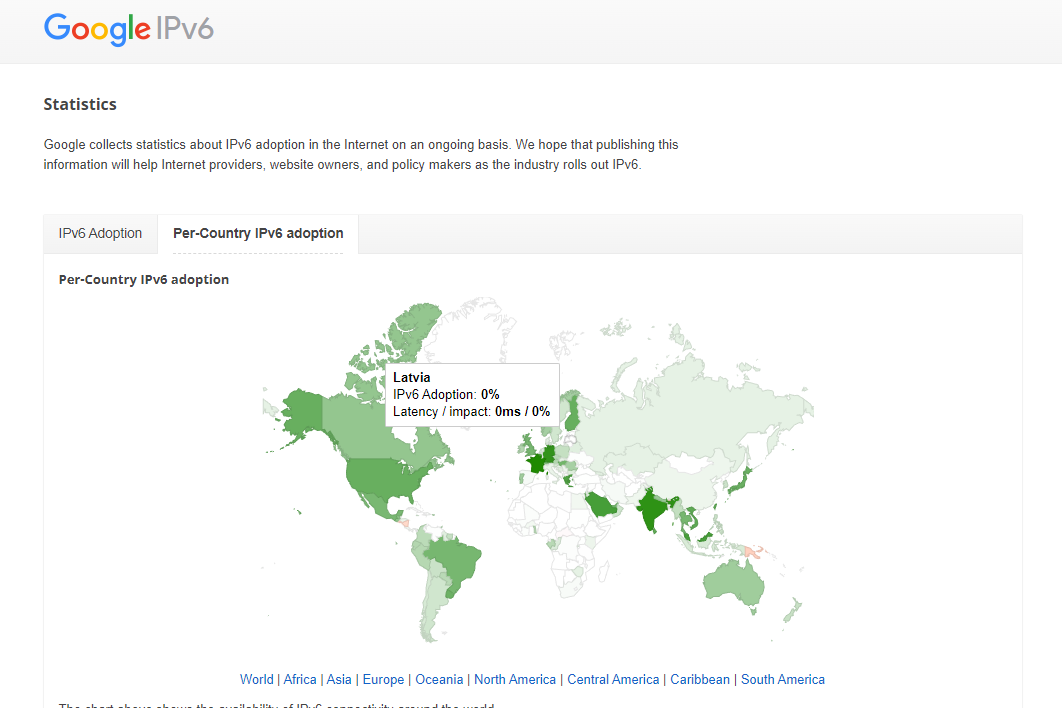
Task: Zoom the map to Europe link
Action: point(383,680)
